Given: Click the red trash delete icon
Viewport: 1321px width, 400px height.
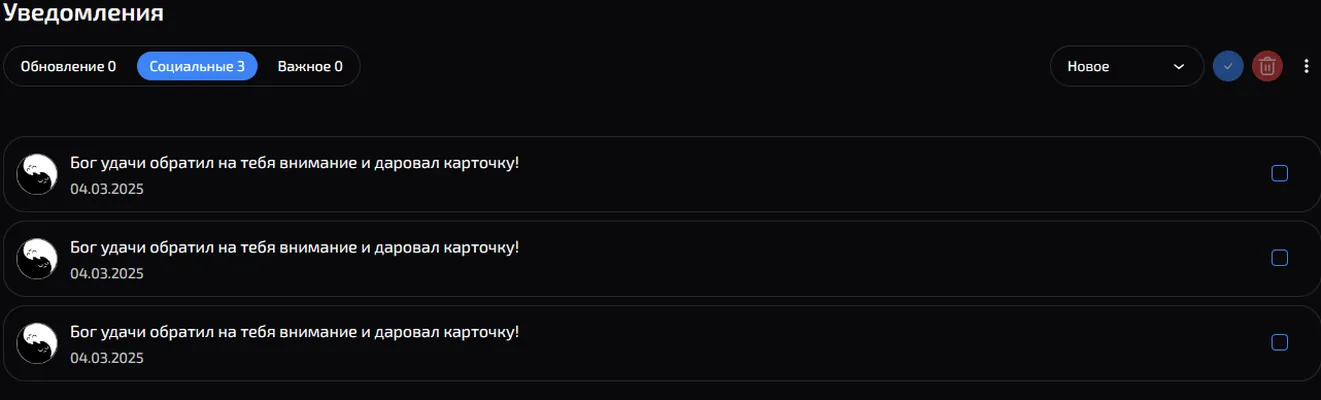Looking at the screenshot, I should [x=1267, y=67].
